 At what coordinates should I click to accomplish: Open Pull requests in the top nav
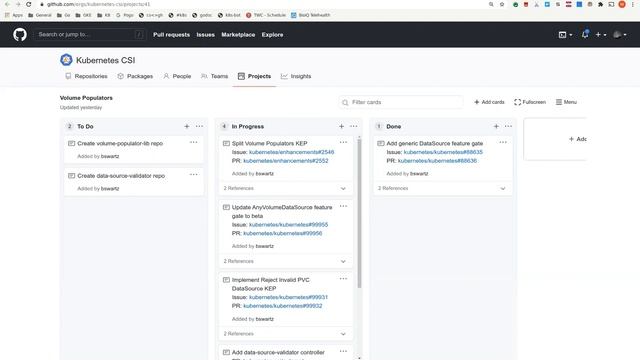[x=171, y=35]
